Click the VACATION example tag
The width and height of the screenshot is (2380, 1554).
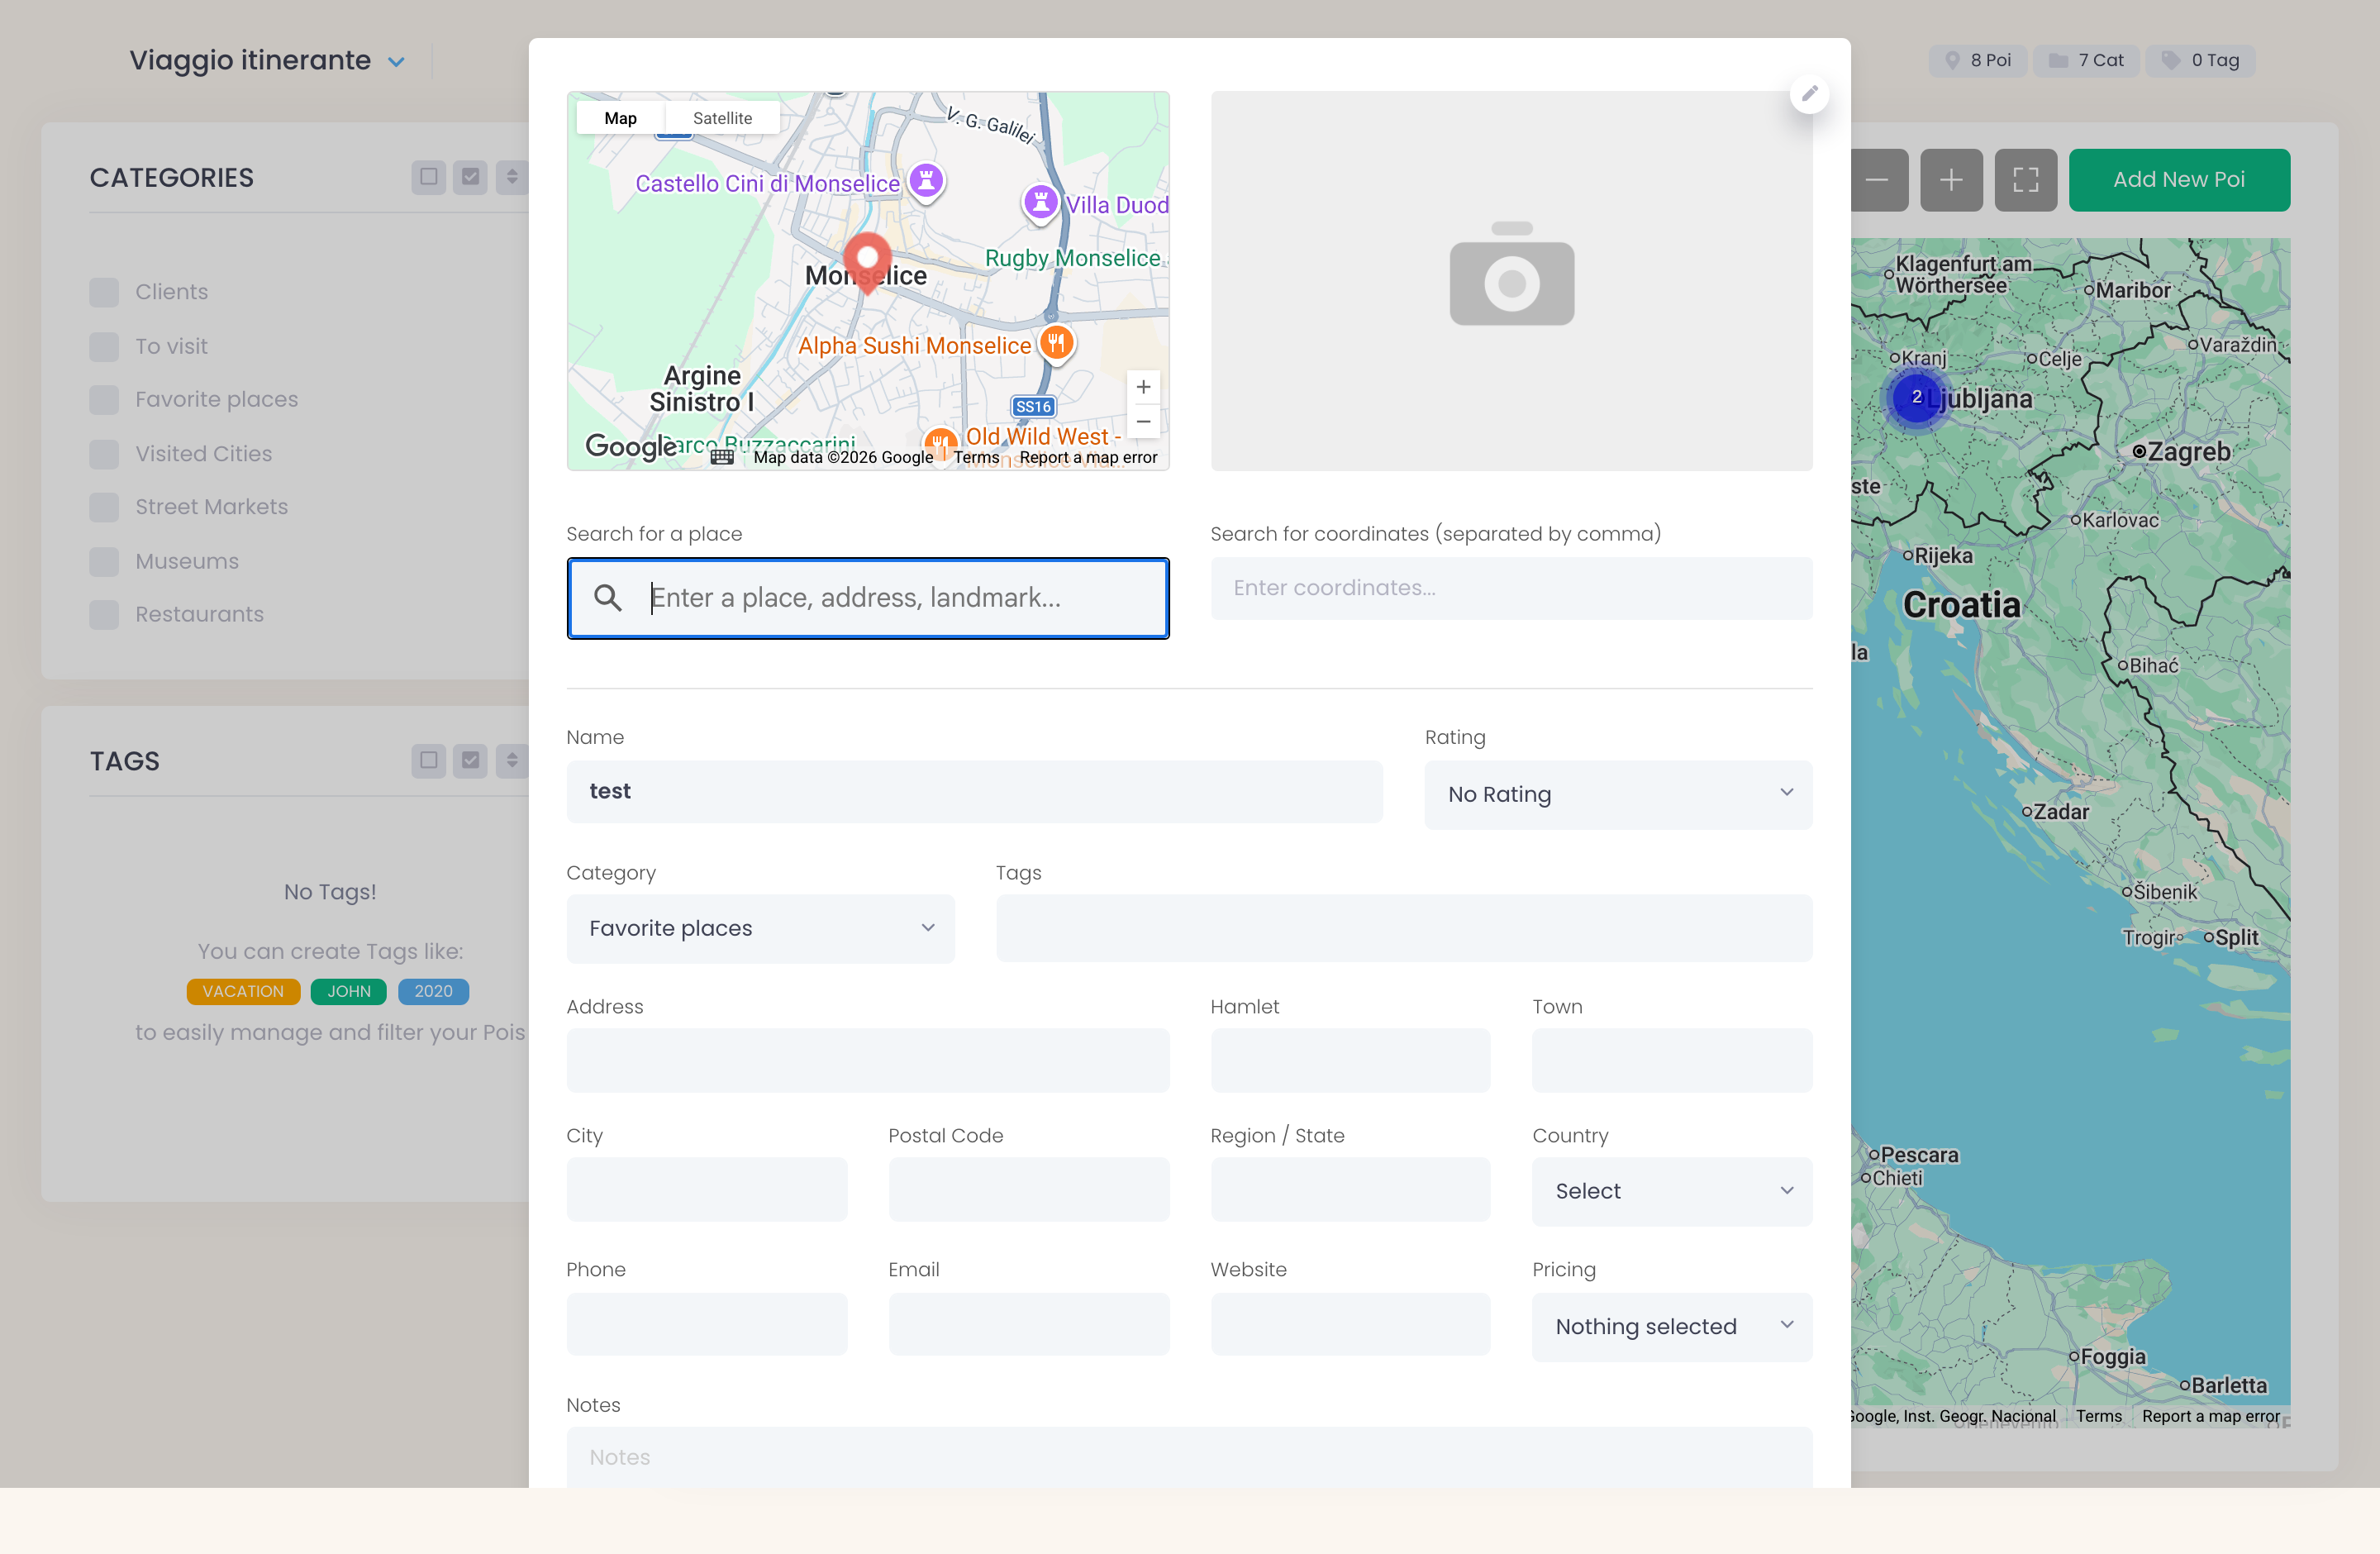point(243,991)
